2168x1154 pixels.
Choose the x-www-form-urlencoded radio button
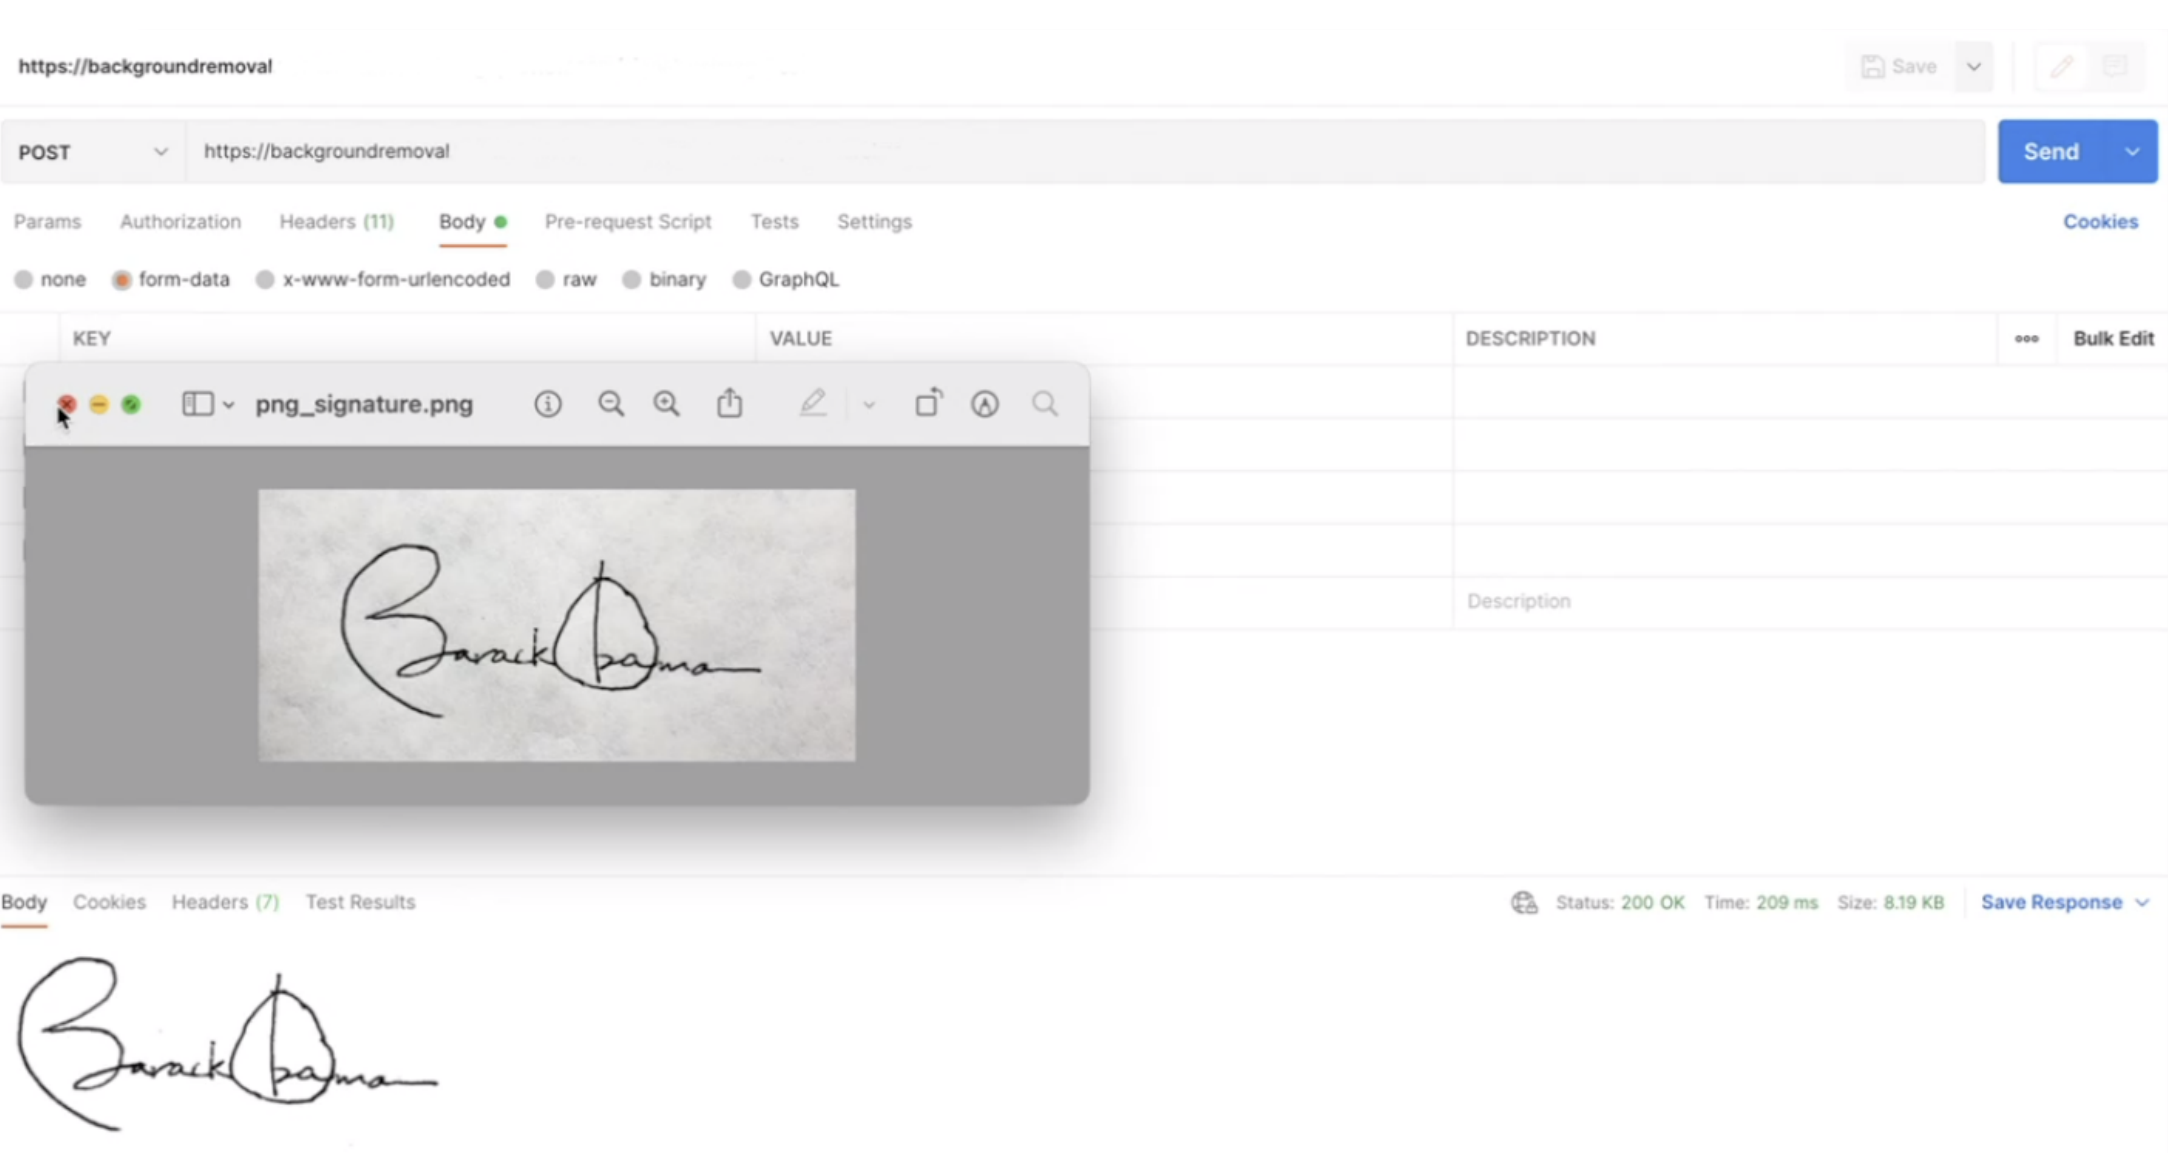coord(265,280)
